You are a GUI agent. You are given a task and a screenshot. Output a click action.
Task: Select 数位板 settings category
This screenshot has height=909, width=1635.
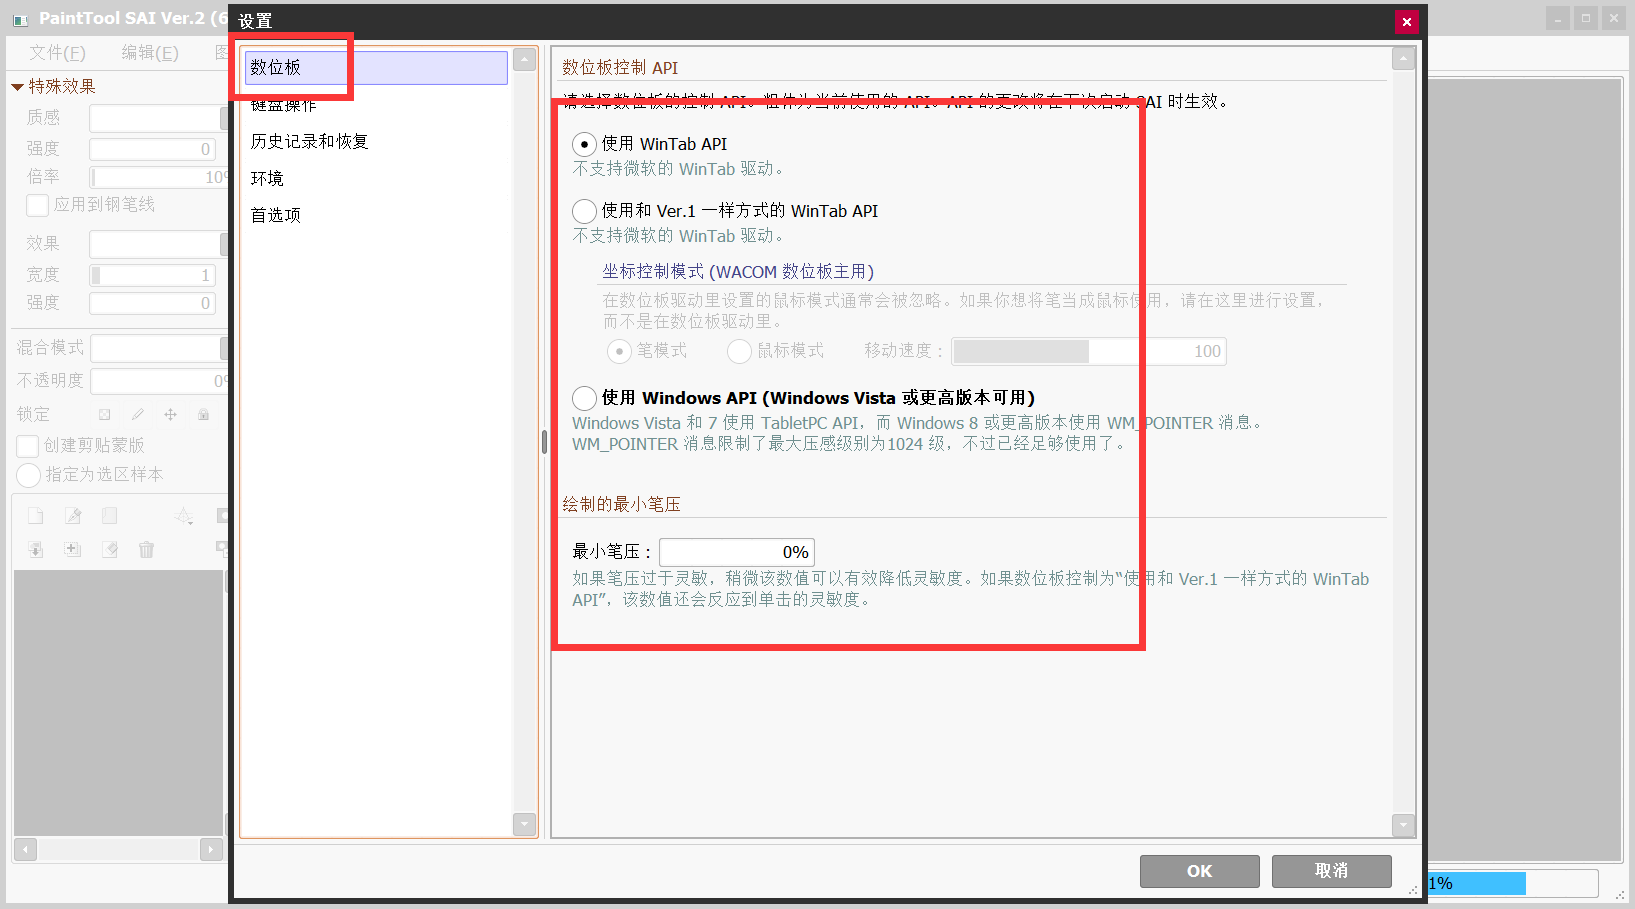[x=376, y=68]
